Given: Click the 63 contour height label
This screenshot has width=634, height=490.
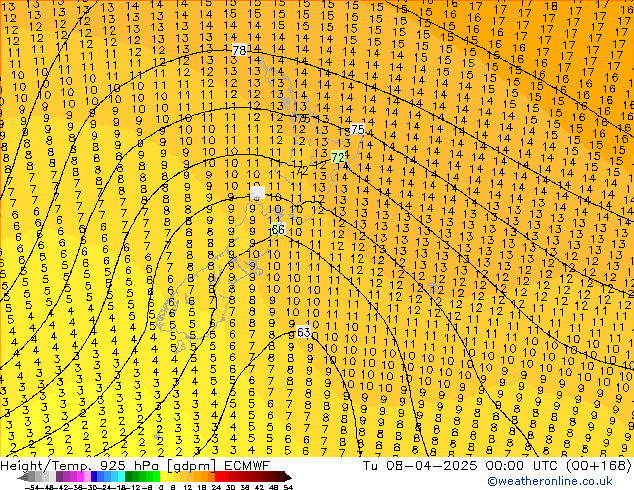Looking at the screenshot, I should pyautogui.click(x=303, y=332).
